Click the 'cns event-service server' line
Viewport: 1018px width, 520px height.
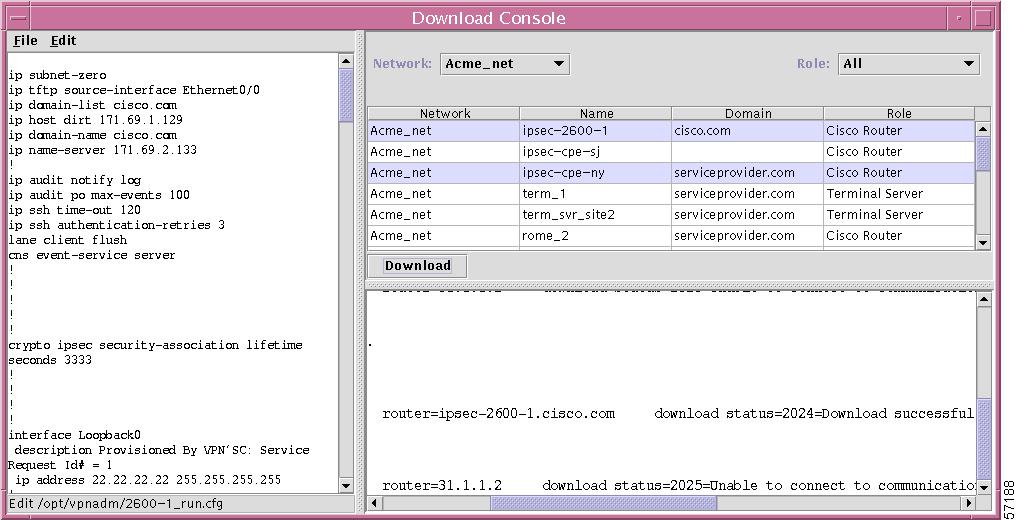[x=92, y=255]
